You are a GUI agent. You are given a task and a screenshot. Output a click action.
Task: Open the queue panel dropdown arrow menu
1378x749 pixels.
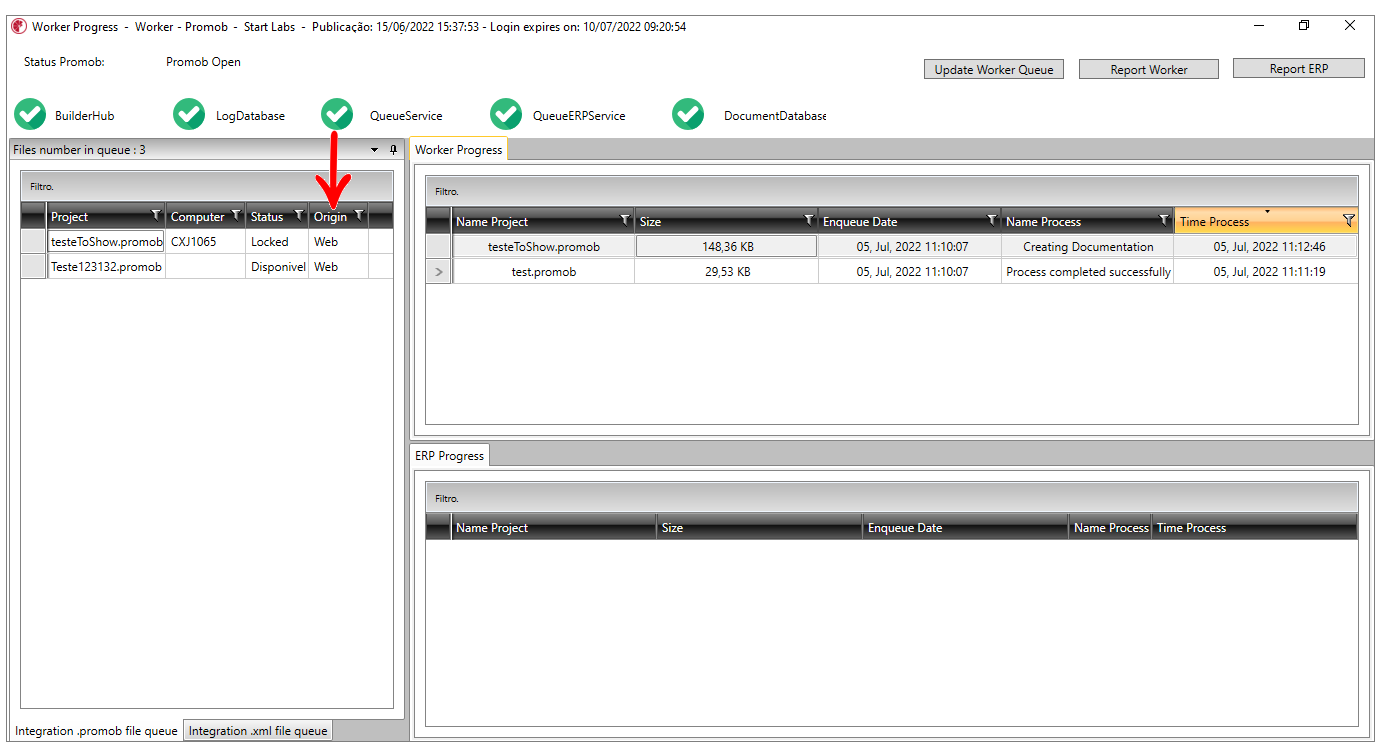tap(375, 149)
